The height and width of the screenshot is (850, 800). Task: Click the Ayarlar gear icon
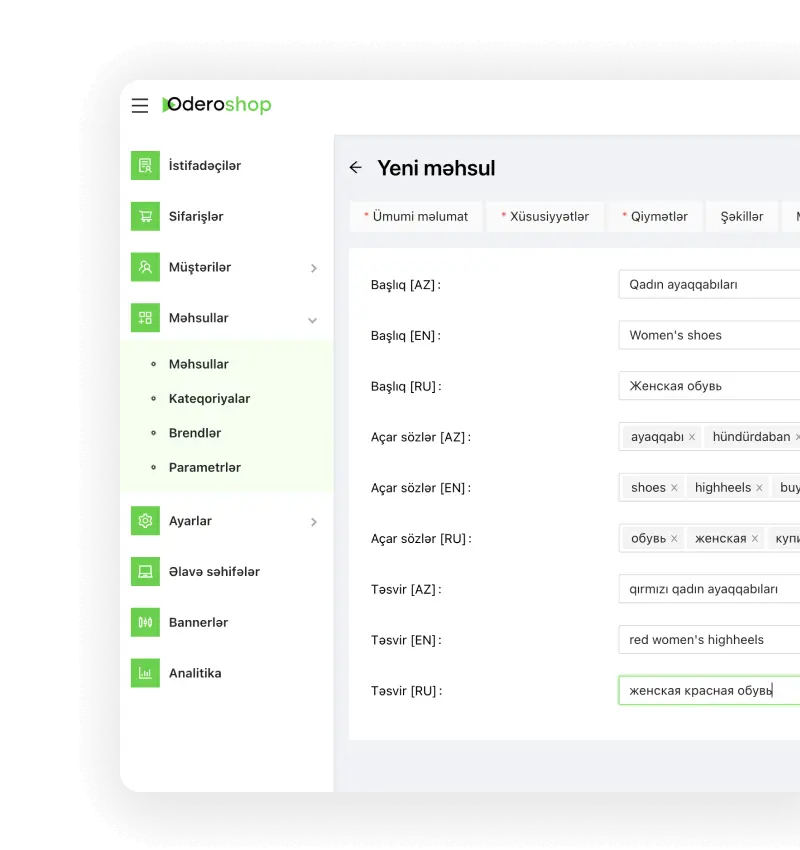point(145,521)
